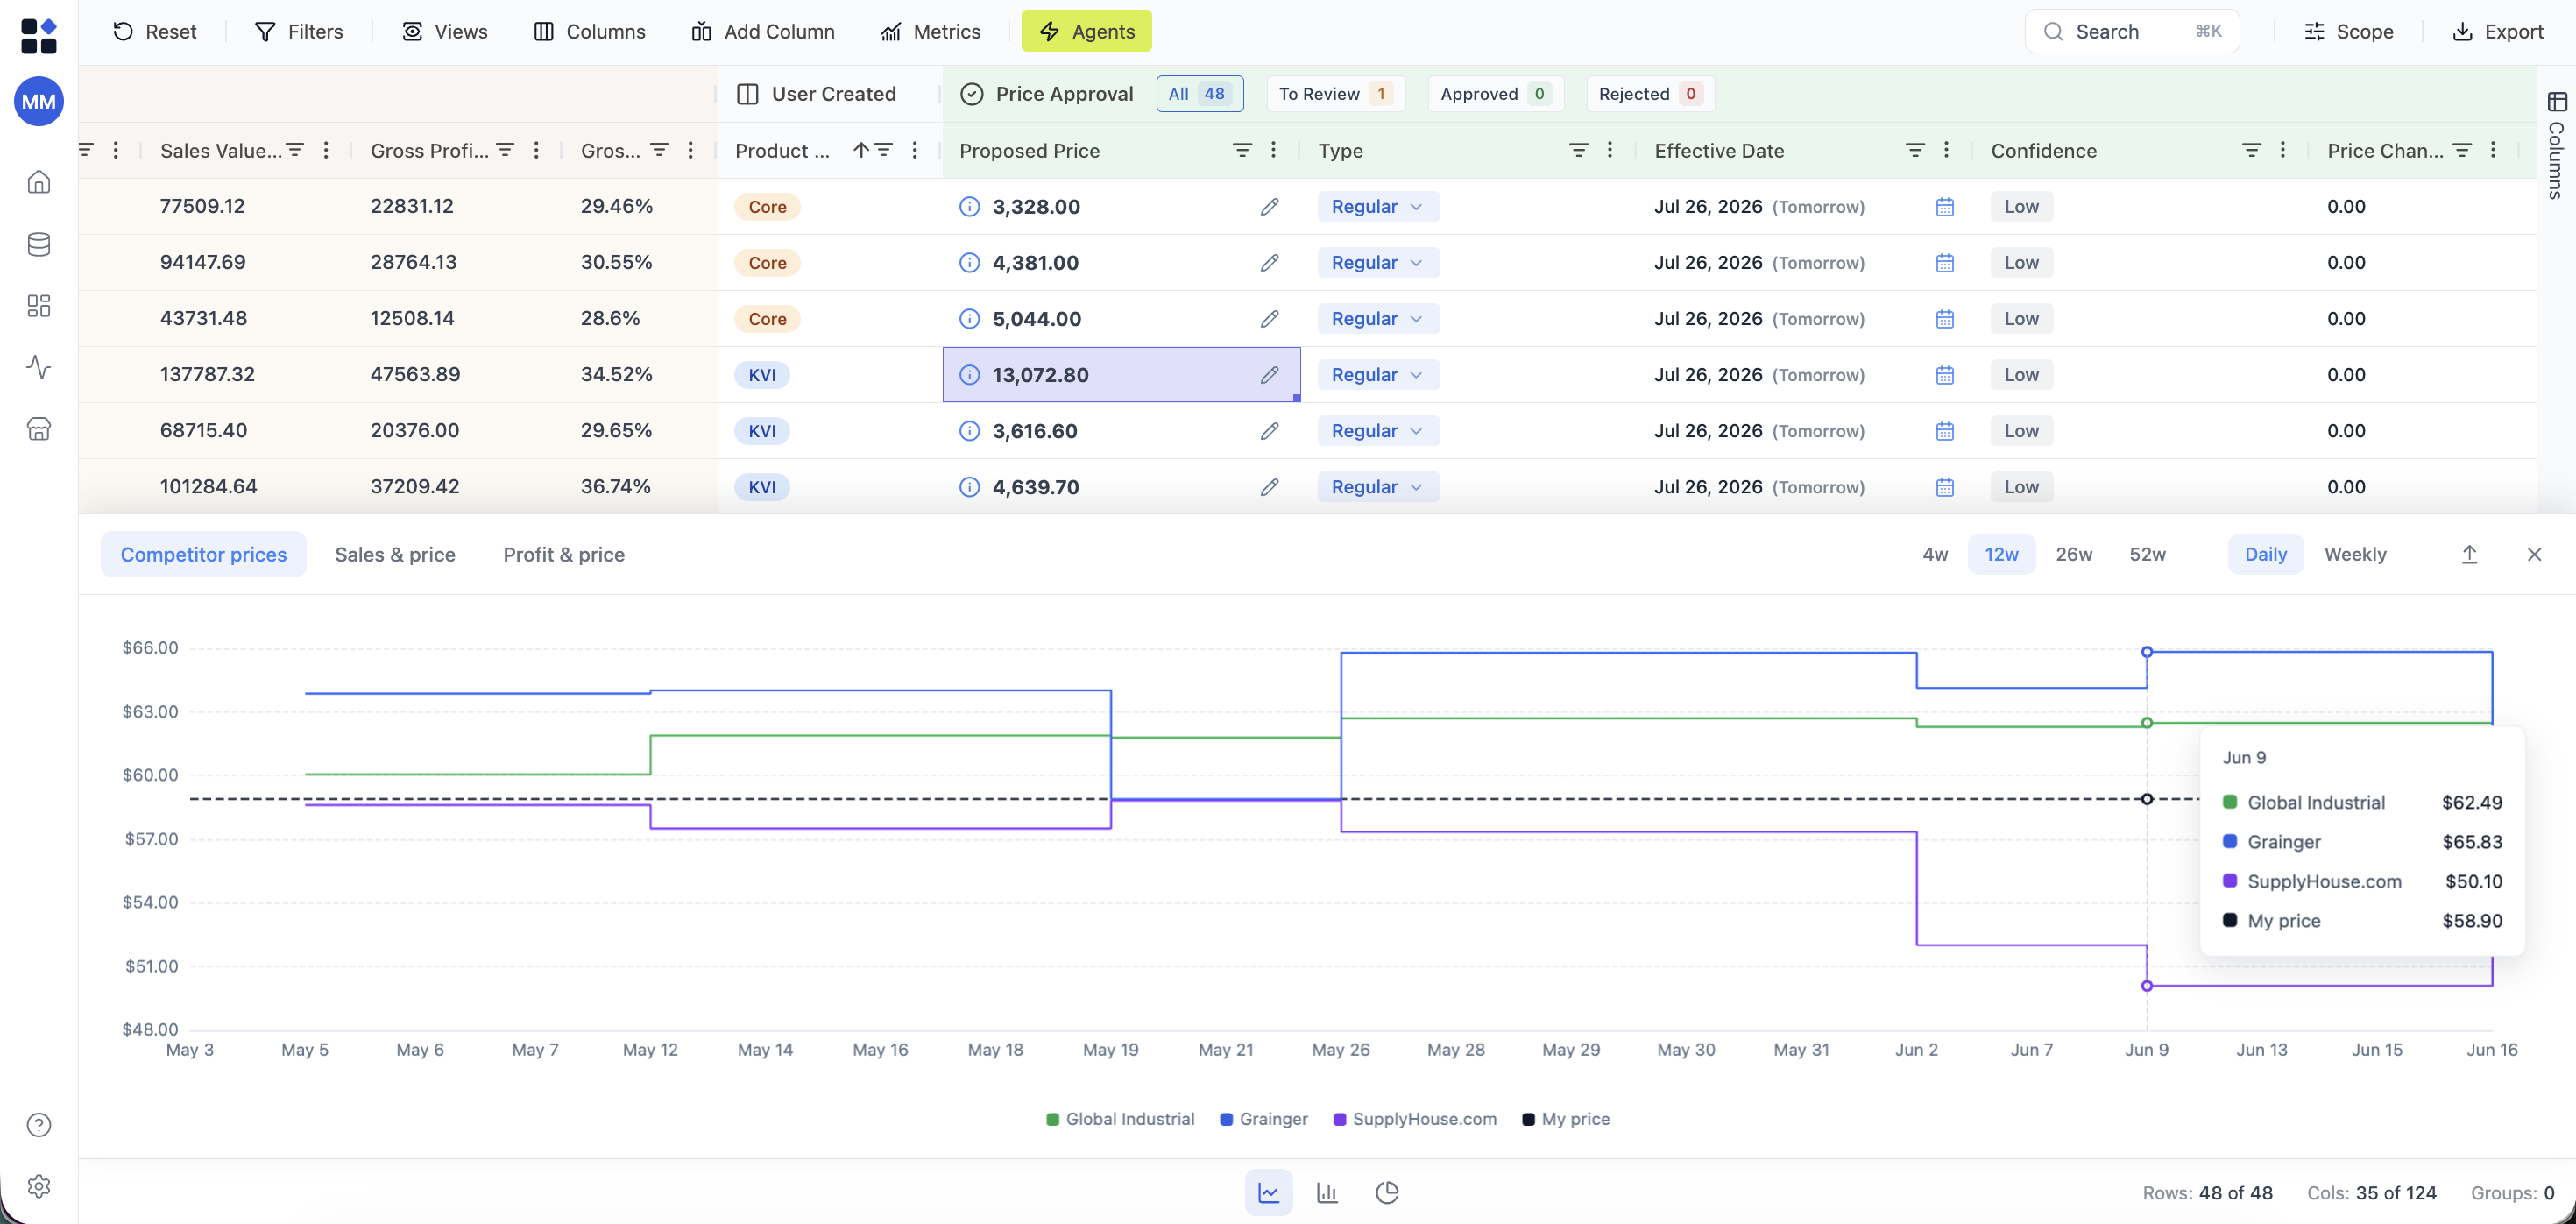Open filter for Confidence column
The height and width of the screenshot is (1224, 2576).
tap(2251, 150)
